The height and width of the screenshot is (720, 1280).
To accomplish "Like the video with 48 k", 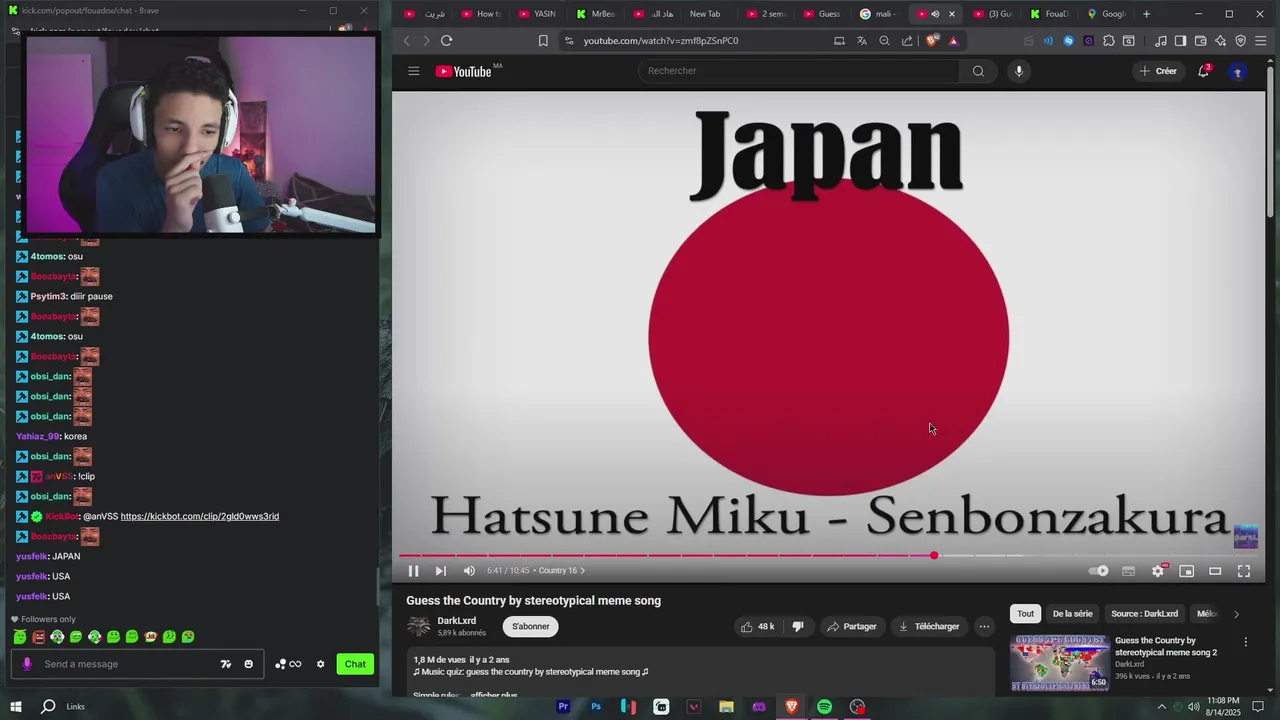I will click(x=757, y=627).
